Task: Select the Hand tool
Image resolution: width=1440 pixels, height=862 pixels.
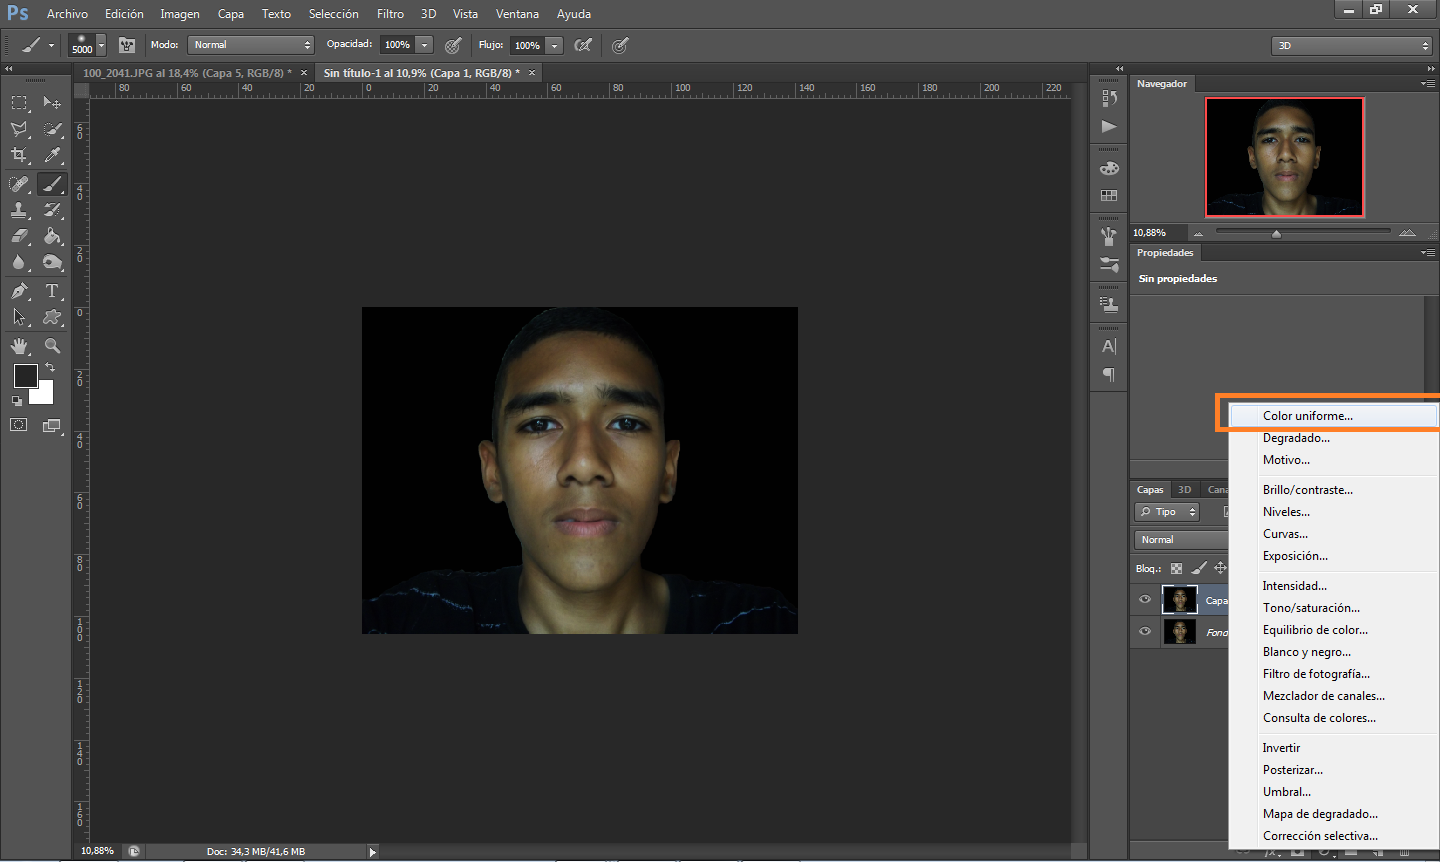Action: click(19, 346)
